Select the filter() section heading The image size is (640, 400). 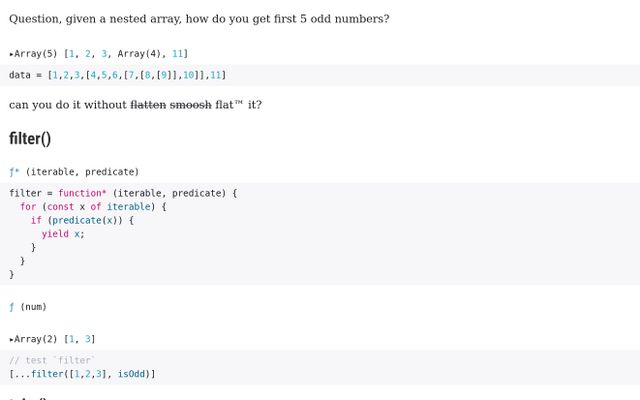(x=30, y=138)
